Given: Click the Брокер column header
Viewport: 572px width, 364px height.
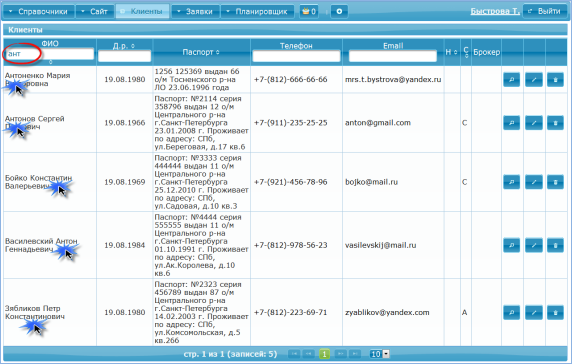Looking at the screenshot, I should [x=486, y=52].
